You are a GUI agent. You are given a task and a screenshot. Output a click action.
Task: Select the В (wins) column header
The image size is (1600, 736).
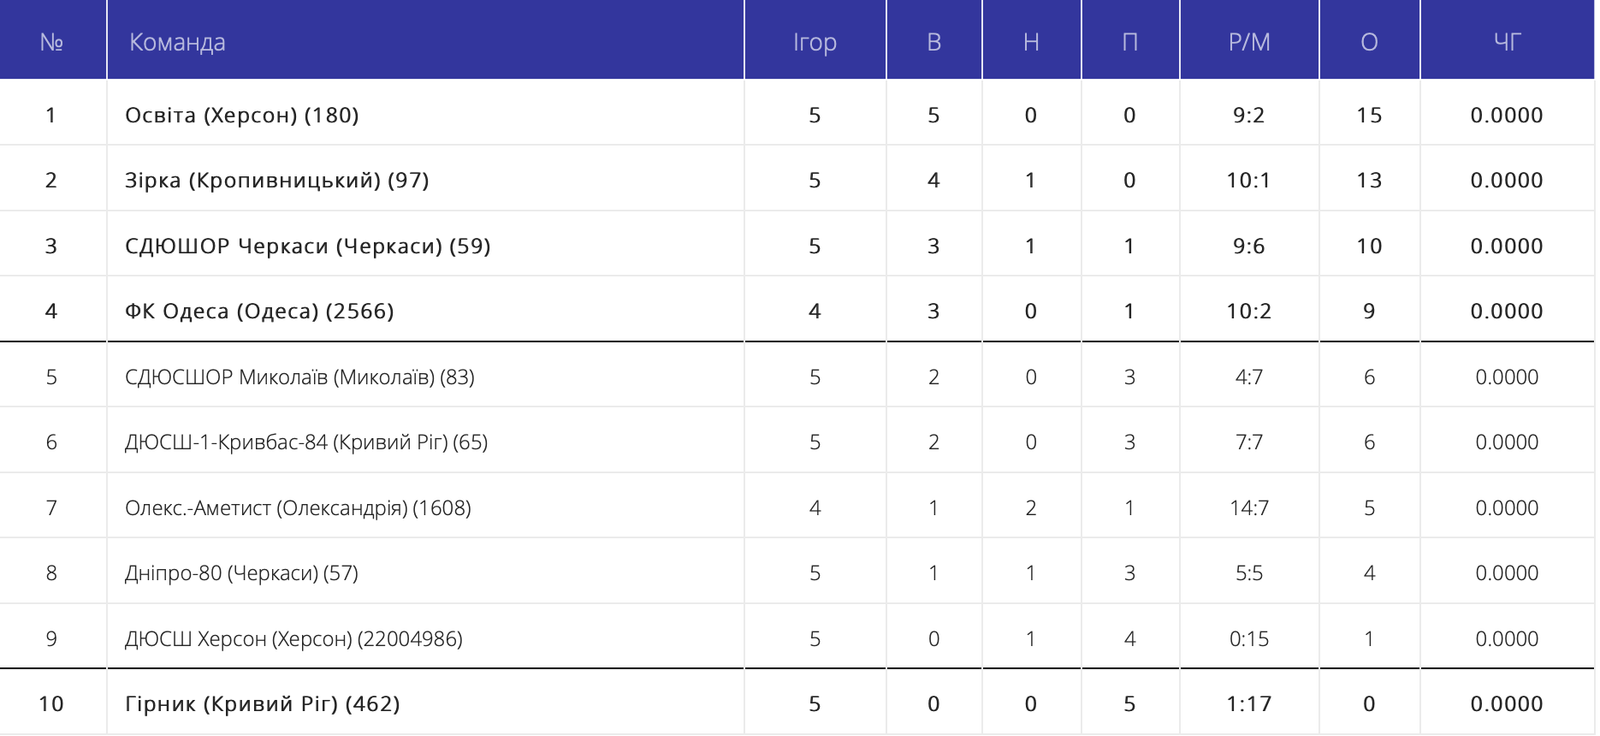click(934, 42)
